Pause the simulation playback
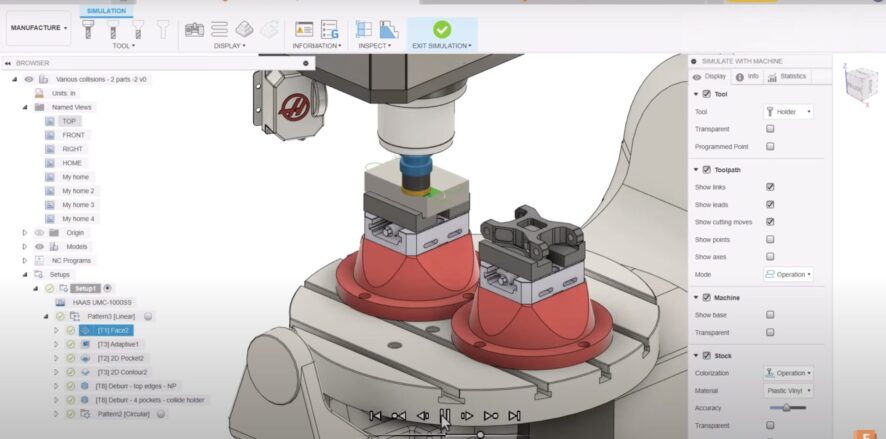Image resolution: width=886 pixels, height=439 pixels. (445, 416)
